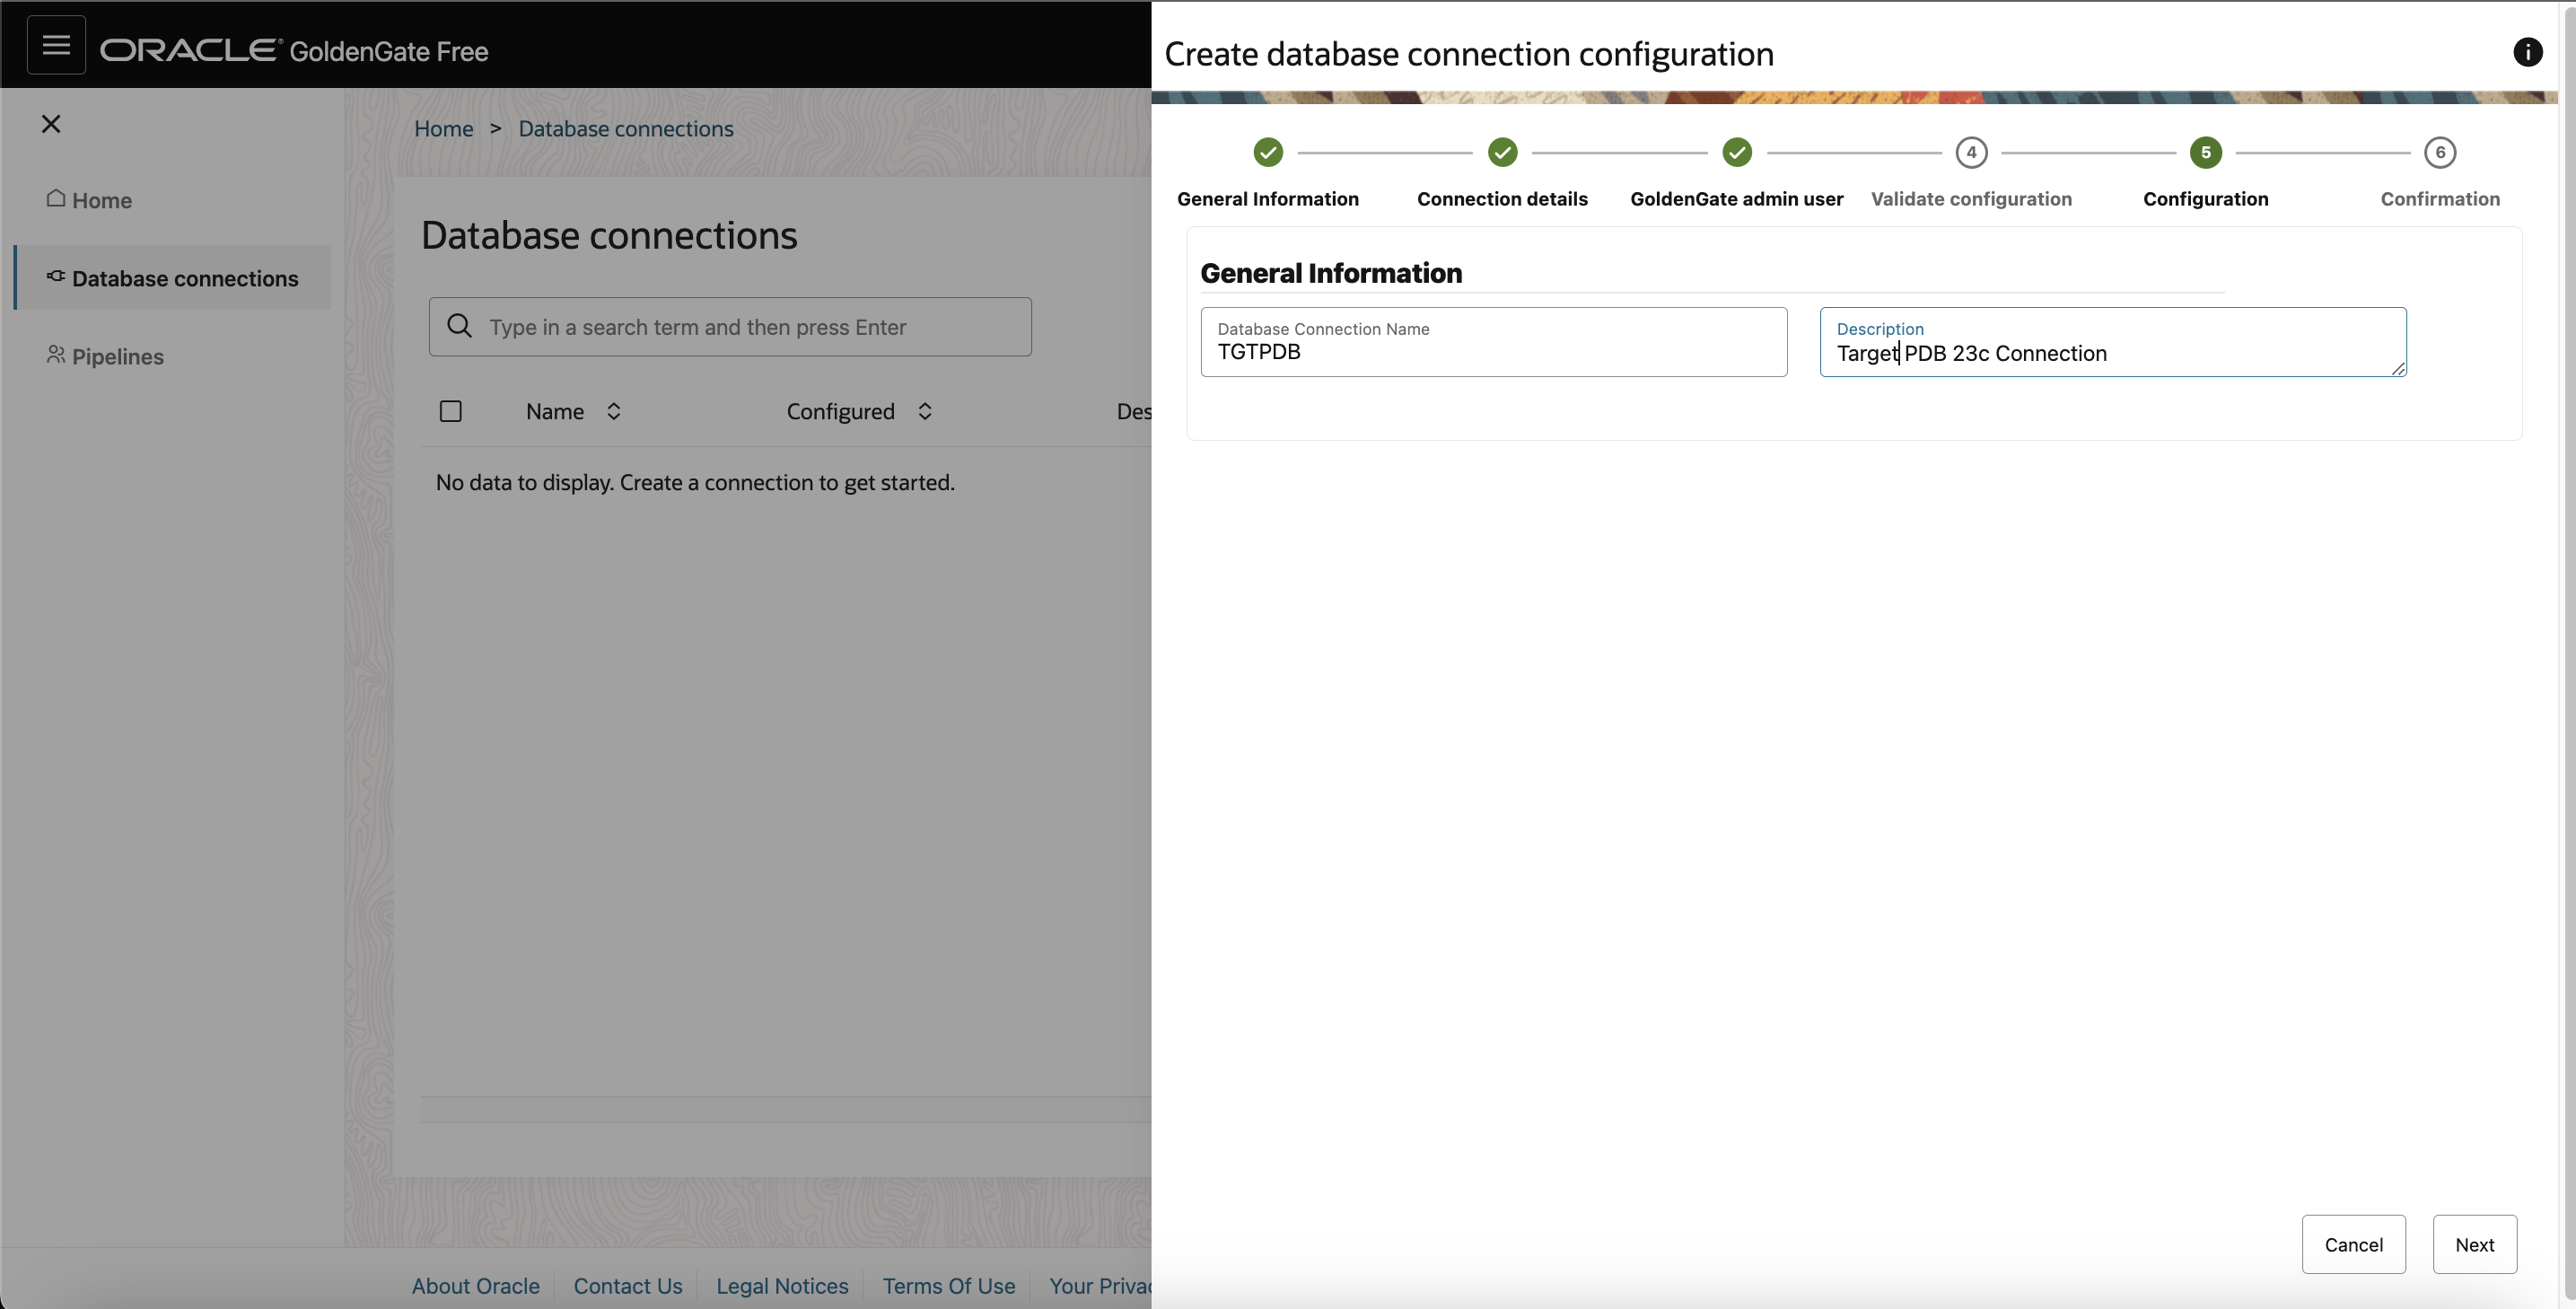Image resolution: width=2576 pixels, height=1309 pixels.
Task: Open the navigation hamburger menu
Action: click(55, 44)
